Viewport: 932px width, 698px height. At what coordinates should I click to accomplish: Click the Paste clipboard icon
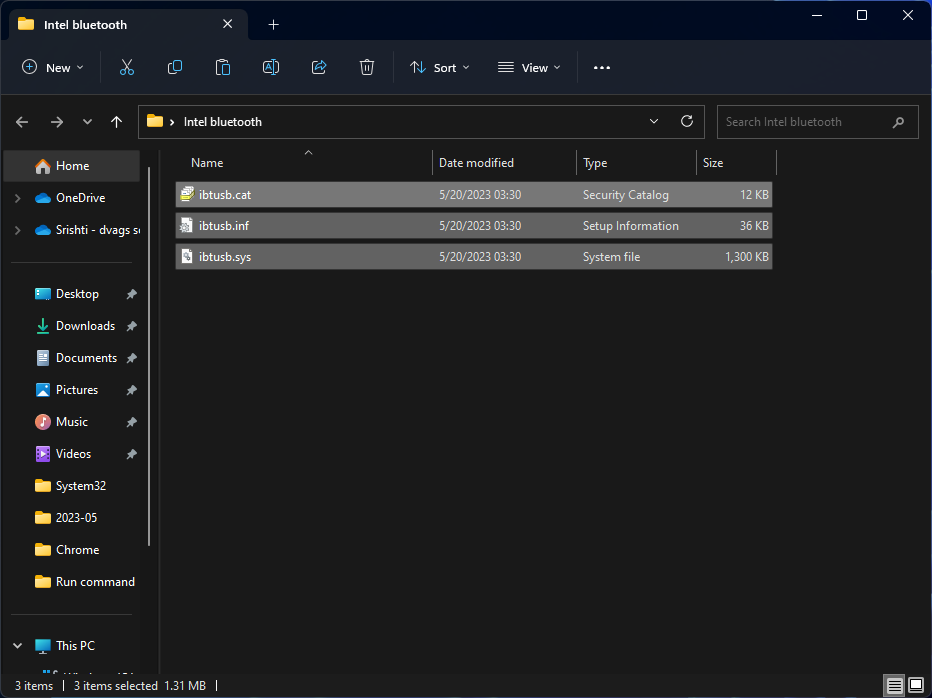(x=223, y=67)
